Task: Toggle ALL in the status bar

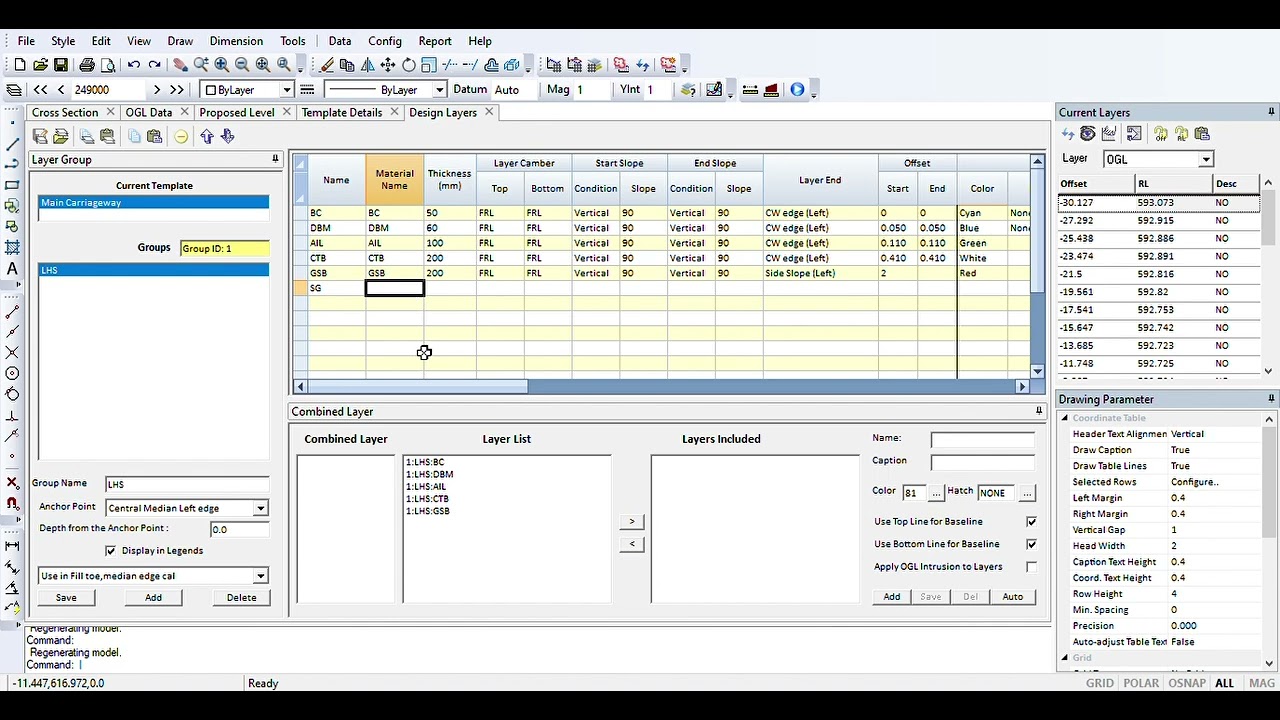Action: click(1225, 683)
